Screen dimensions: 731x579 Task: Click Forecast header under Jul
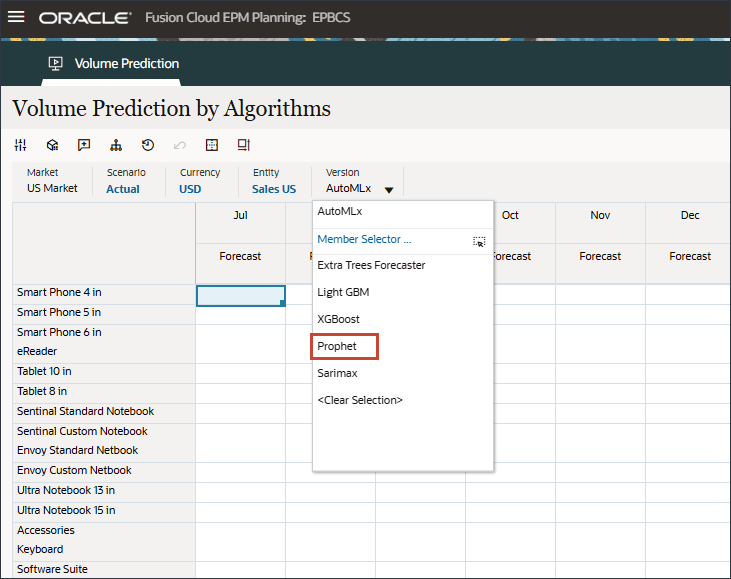click(240, 256)
